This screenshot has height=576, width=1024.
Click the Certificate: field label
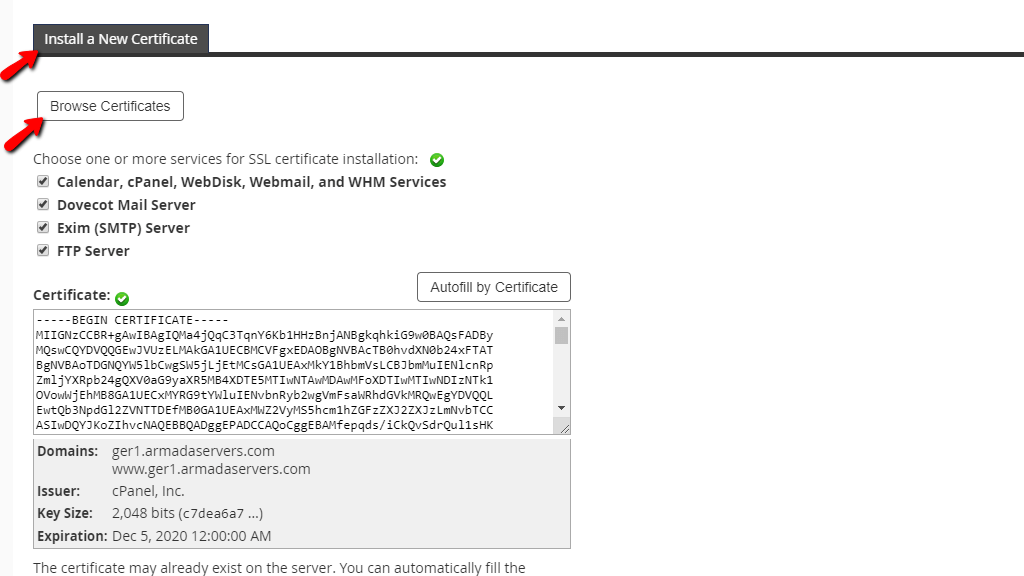[72, 295]
